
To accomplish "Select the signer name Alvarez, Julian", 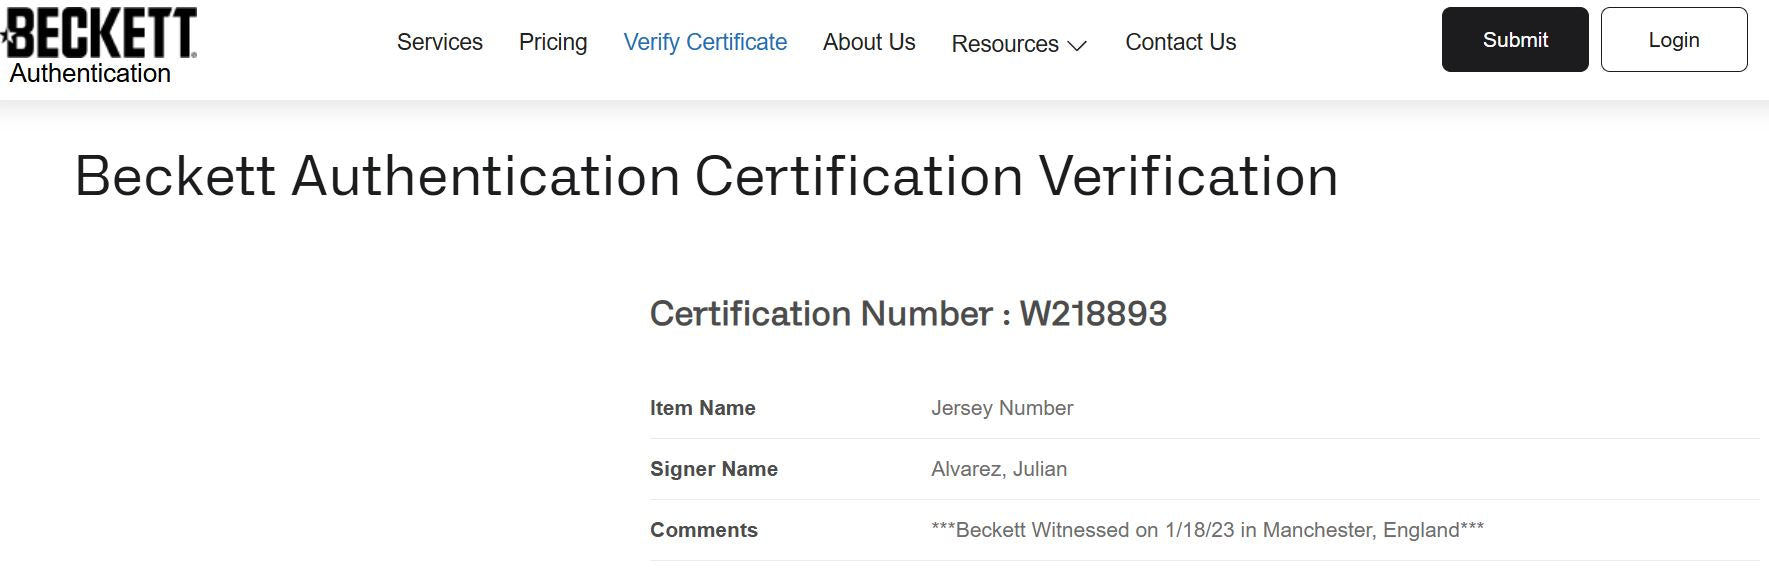I will [x=998, y=469].
